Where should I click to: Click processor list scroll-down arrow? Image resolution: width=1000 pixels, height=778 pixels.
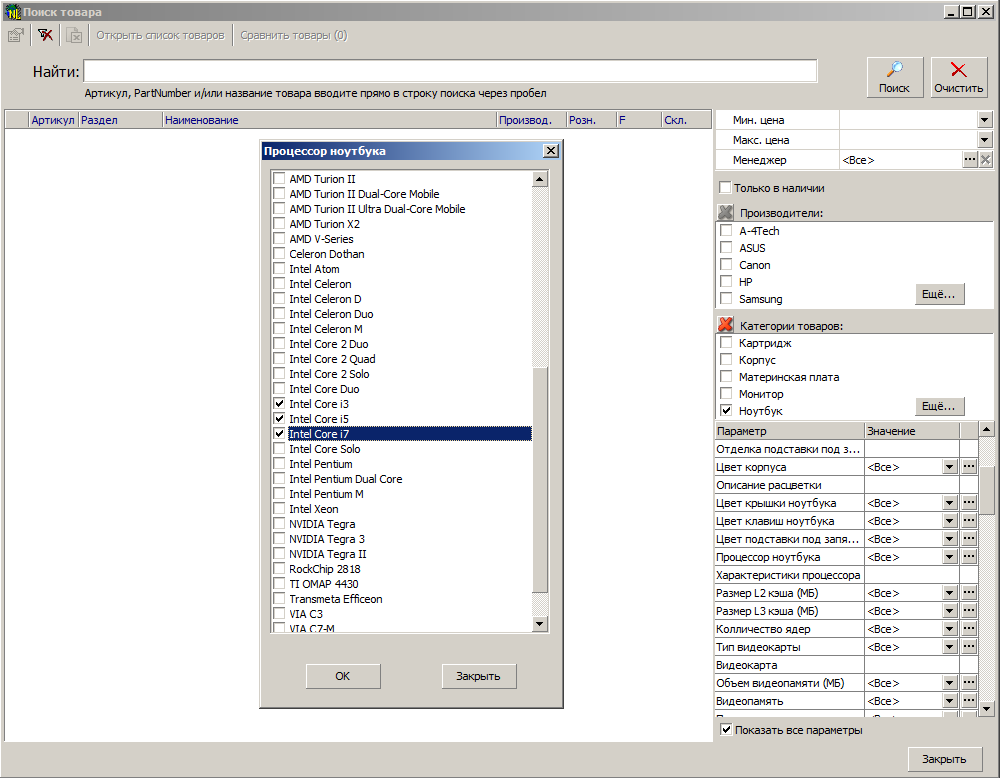540,624
